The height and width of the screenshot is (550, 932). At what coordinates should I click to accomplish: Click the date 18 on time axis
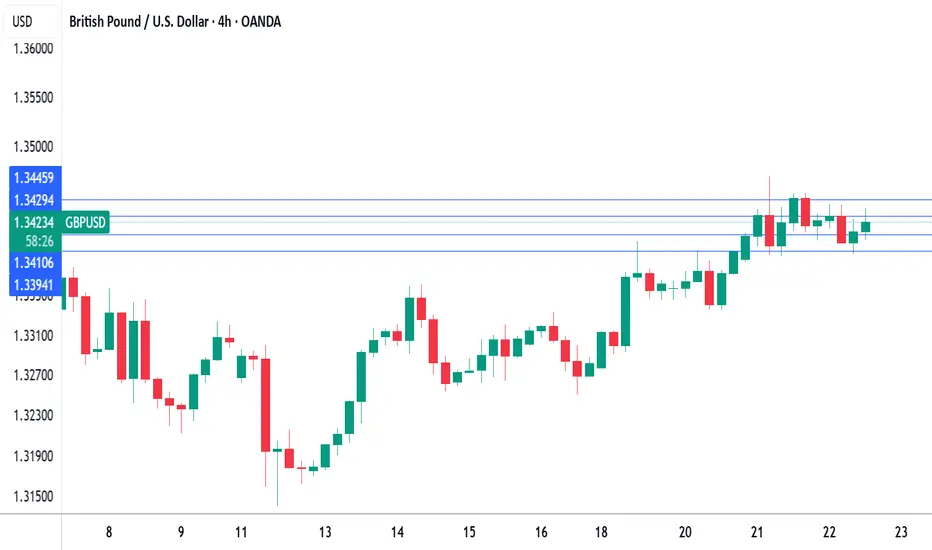coord(601,532)
